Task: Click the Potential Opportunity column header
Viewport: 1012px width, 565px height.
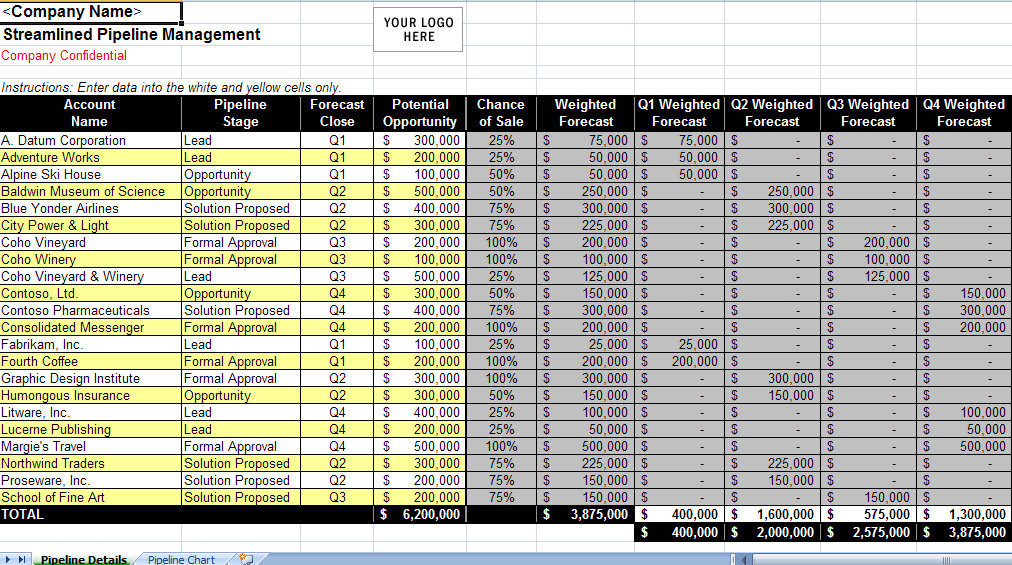Action: (x=420, y=113)
